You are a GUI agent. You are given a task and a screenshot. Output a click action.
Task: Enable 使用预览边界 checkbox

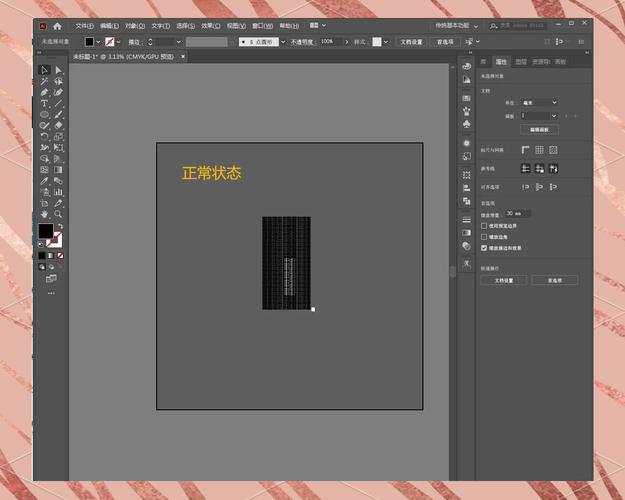click(485, 225)
